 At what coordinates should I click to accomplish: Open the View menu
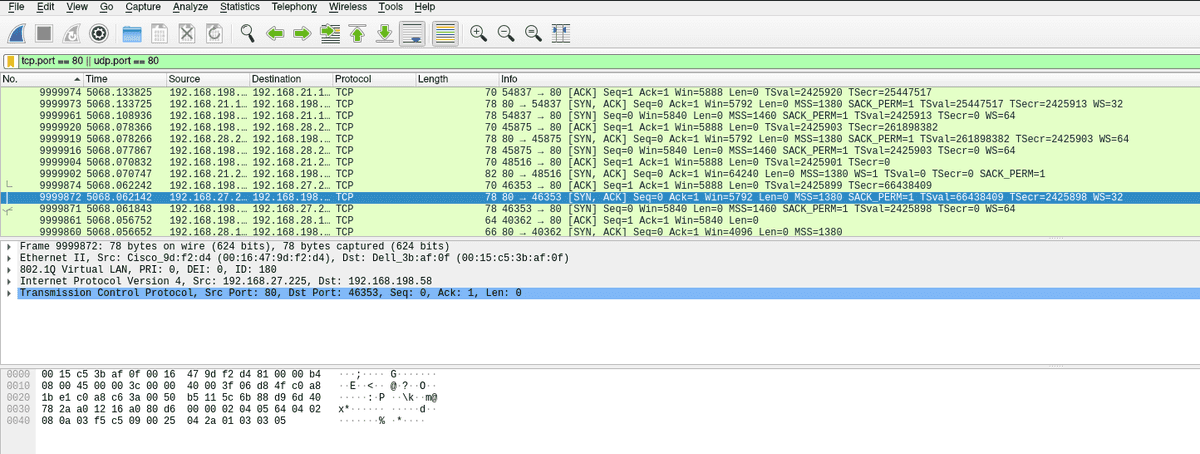77,7
